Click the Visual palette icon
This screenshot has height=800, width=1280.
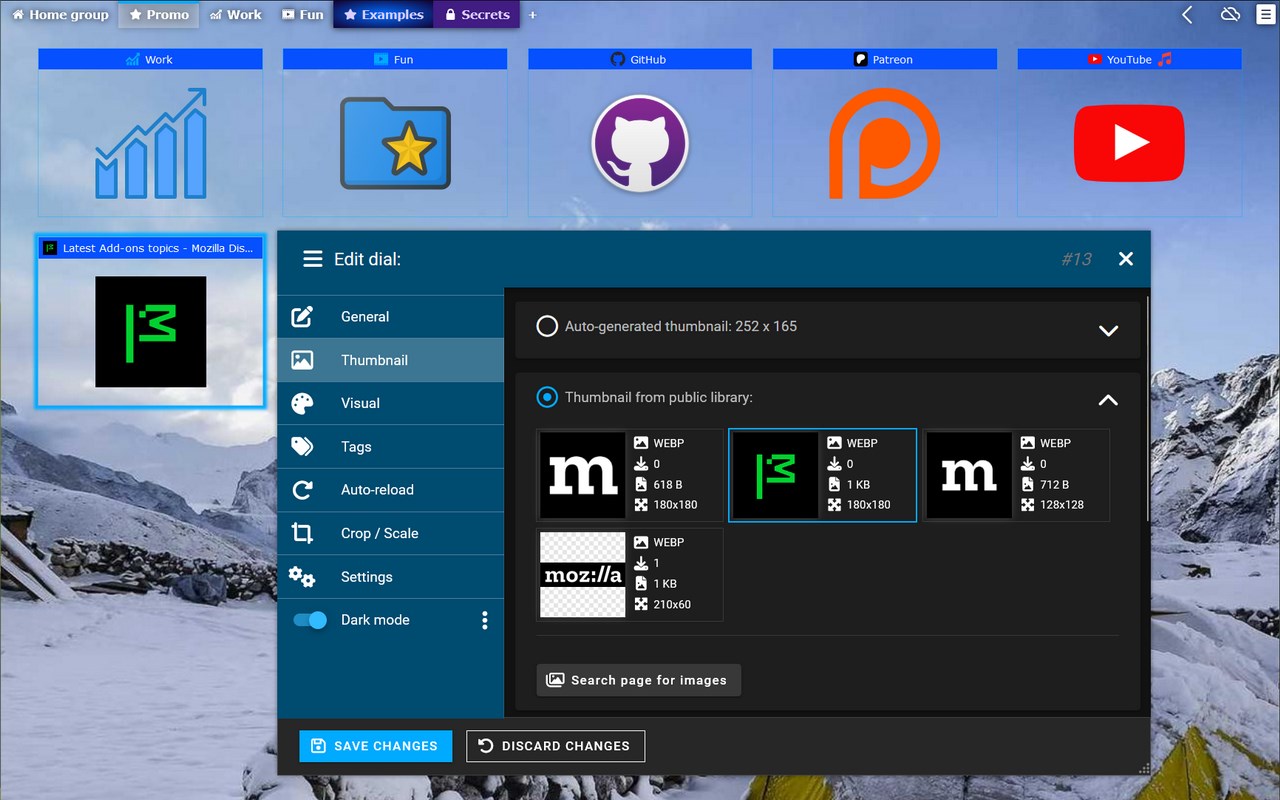pos(302,403)
